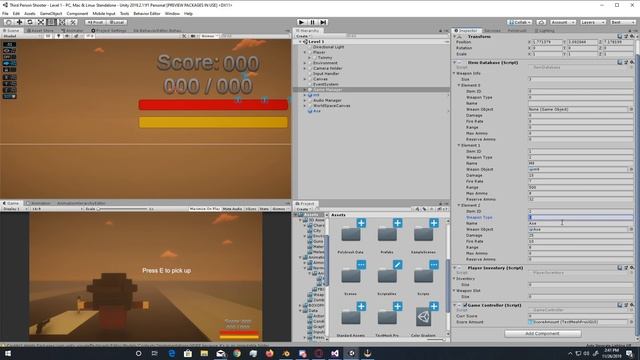
Task: Open Visual Studio from the taskbar
Action: 335,353
